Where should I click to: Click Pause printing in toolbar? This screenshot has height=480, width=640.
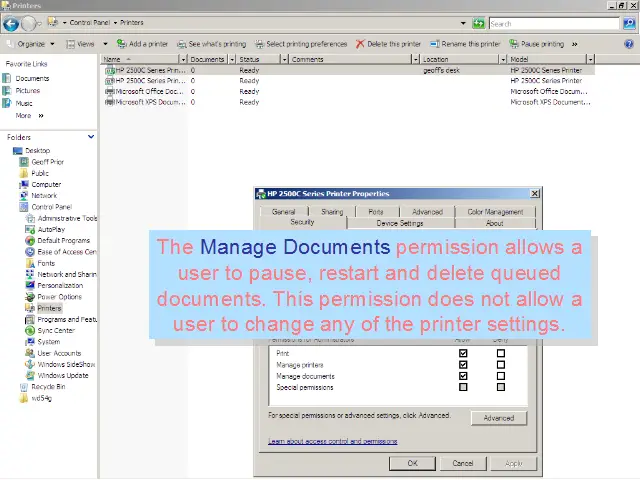pyautogui.click(x=537, y=44)
